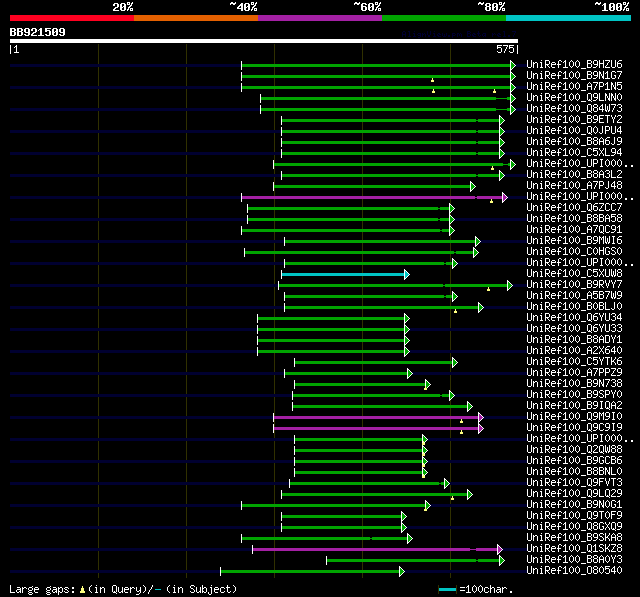Screen dimensions: 640x597
Task: Open subject UniRef100_C0HGS0
Action: click(574, 252)
